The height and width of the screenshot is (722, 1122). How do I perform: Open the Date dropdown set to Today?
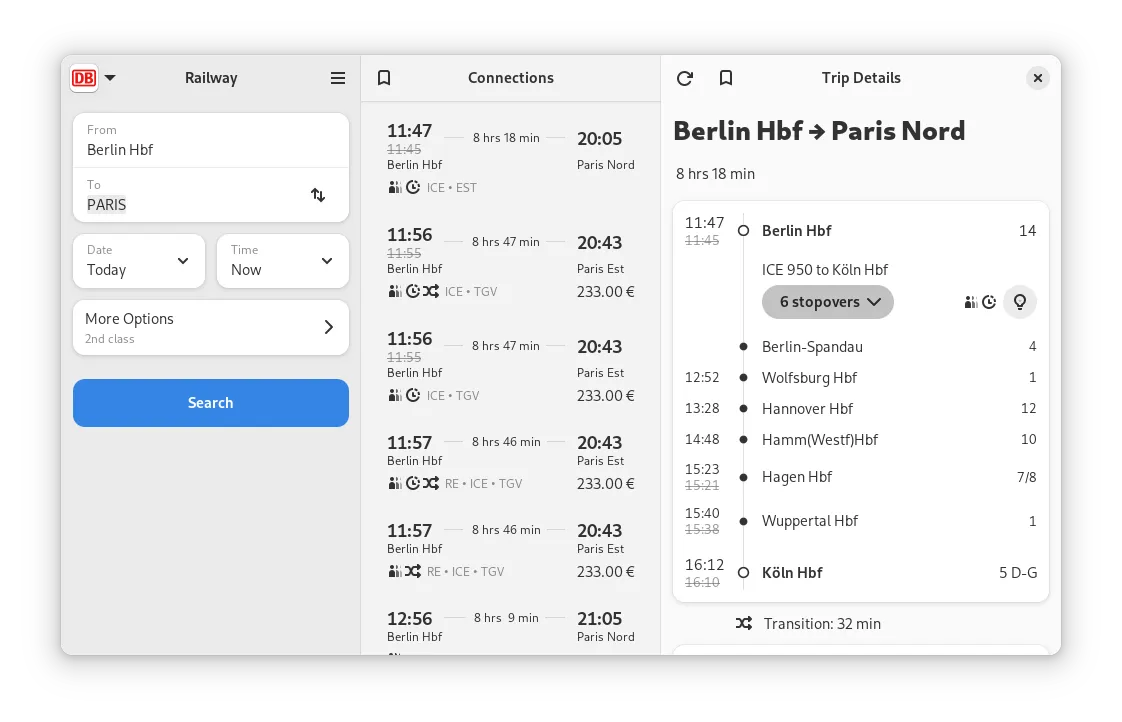pyautogui.click(x=139, y=261)
